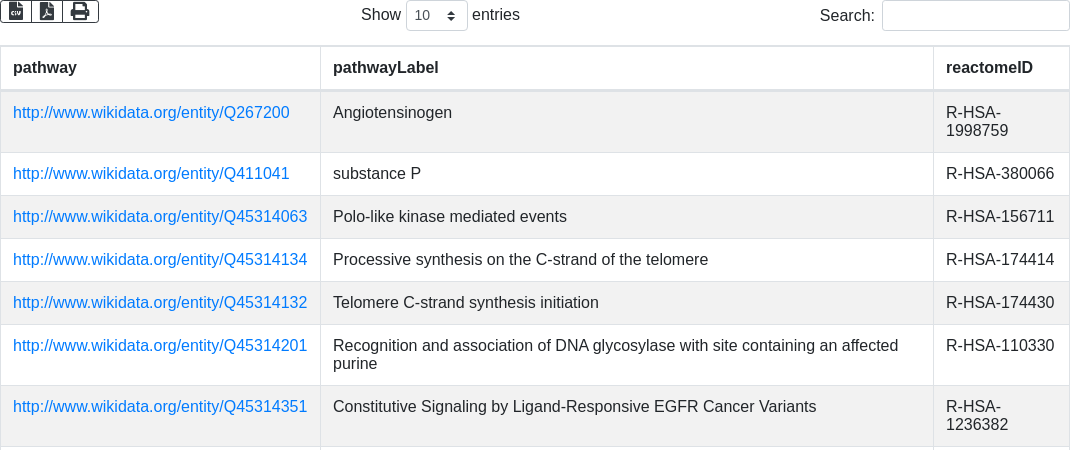Open the wikidata Q45314351 link
The width and height of the screenshot is (1070, 450).
click(x=160, y=407)
